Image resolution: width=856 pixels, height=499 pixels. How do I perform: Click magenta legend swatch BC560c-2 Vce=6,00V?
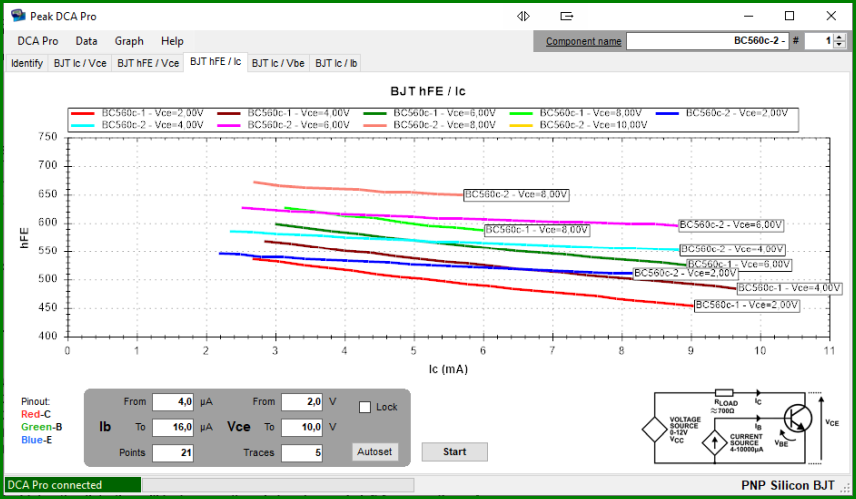tap(229, 125)
